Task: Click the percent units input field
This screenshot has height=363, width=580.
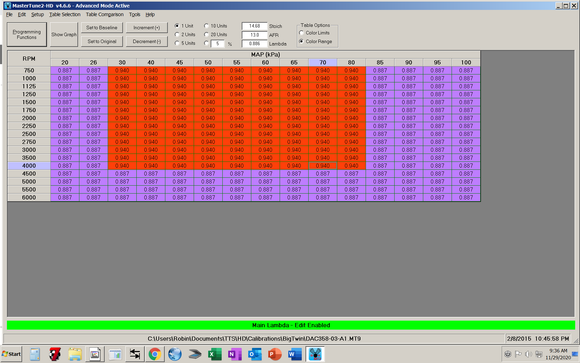Action: [218, 44]
